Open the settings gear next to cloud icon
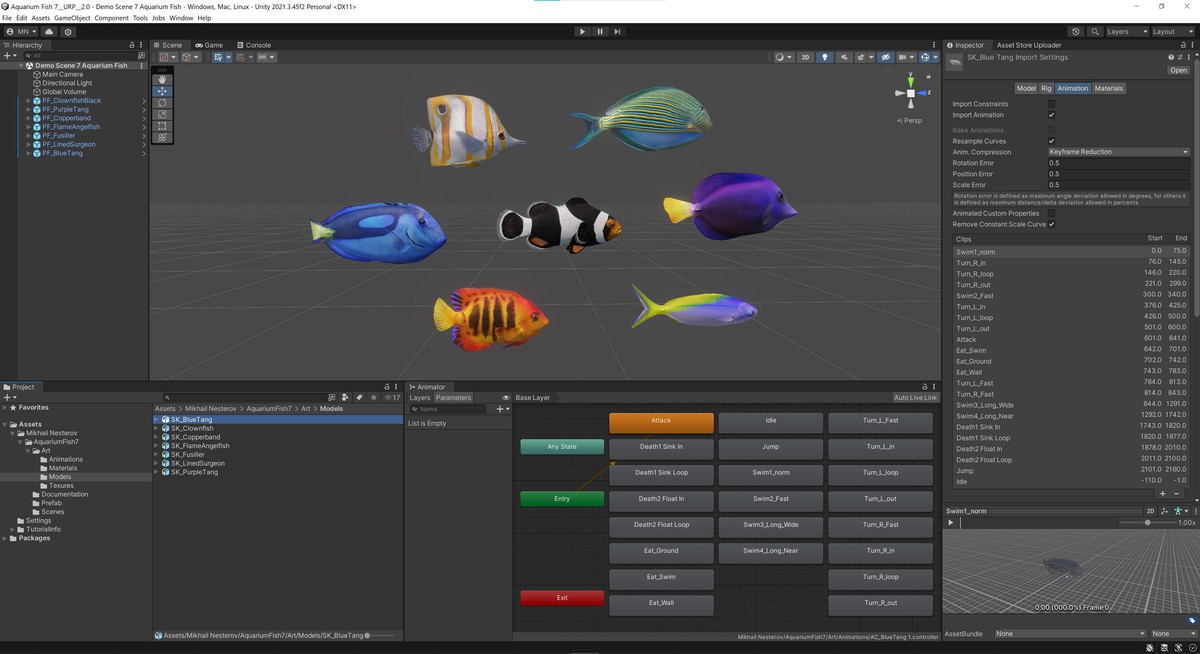 [68, 32]
